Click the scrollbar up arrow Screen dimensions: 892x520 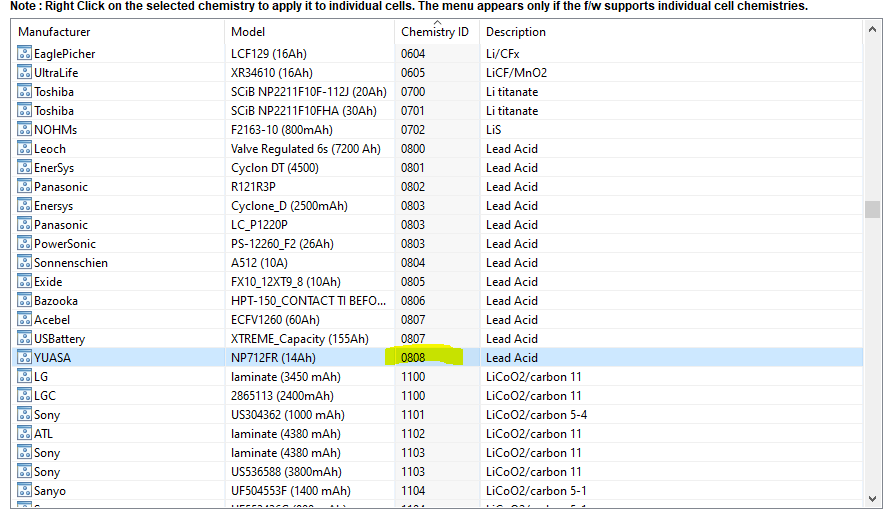tap(872, 29)
